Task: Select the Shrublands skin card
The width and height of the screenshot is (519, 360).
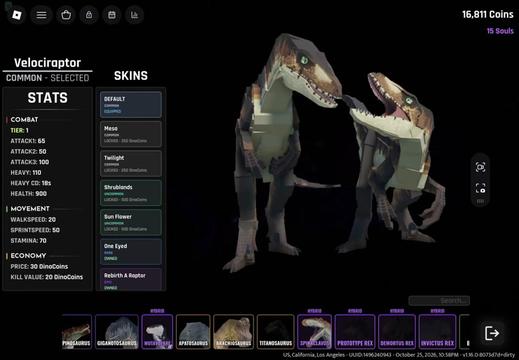Action: pyautogui.click(x=131, y=193)
